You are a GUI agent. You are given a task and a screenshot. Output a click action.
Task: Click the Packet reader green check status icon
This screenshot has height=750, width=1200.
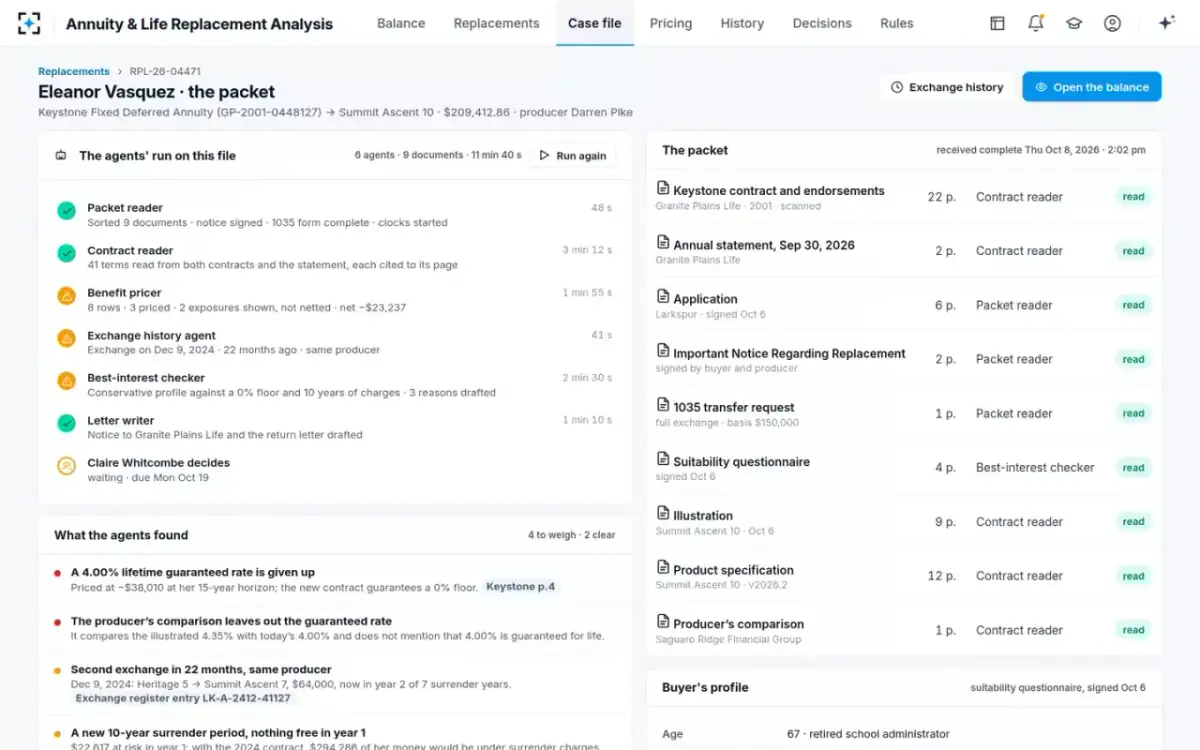(66, 211)
